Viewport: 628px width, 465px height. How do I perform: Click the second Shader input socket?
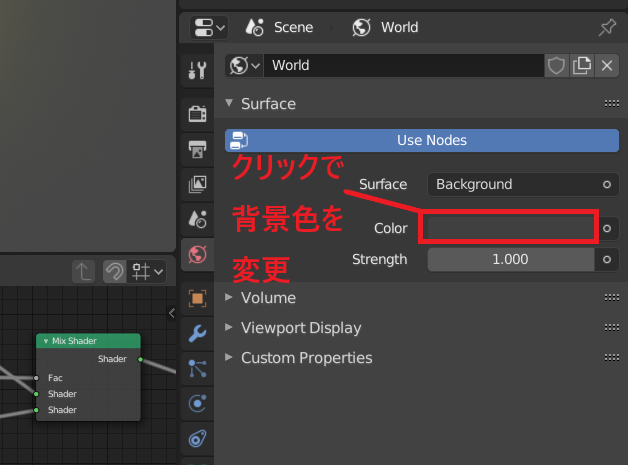[36, 410]
